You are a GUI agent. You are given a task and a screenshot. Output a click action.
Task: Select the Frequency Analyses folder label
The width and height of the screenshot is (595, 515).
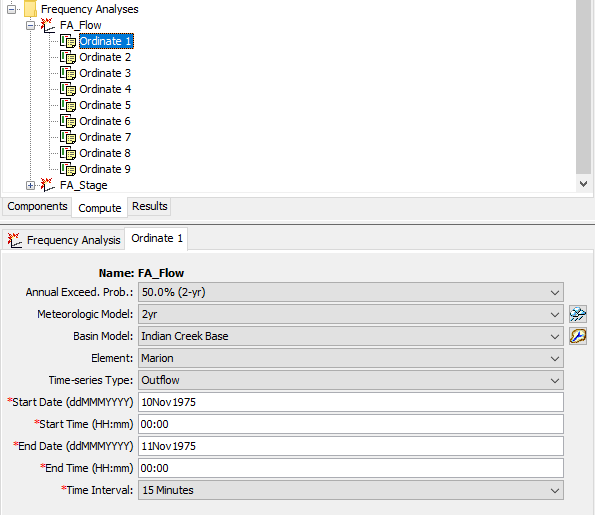pos(90,9)
